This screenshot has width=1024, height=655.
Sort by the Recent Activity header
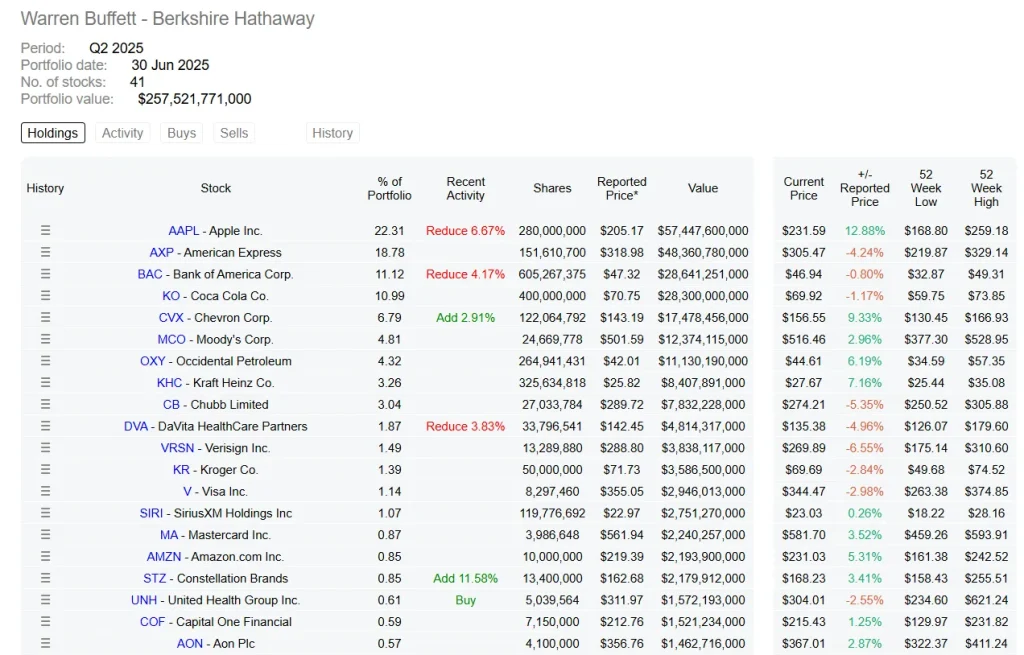click(x=466, y=188)
